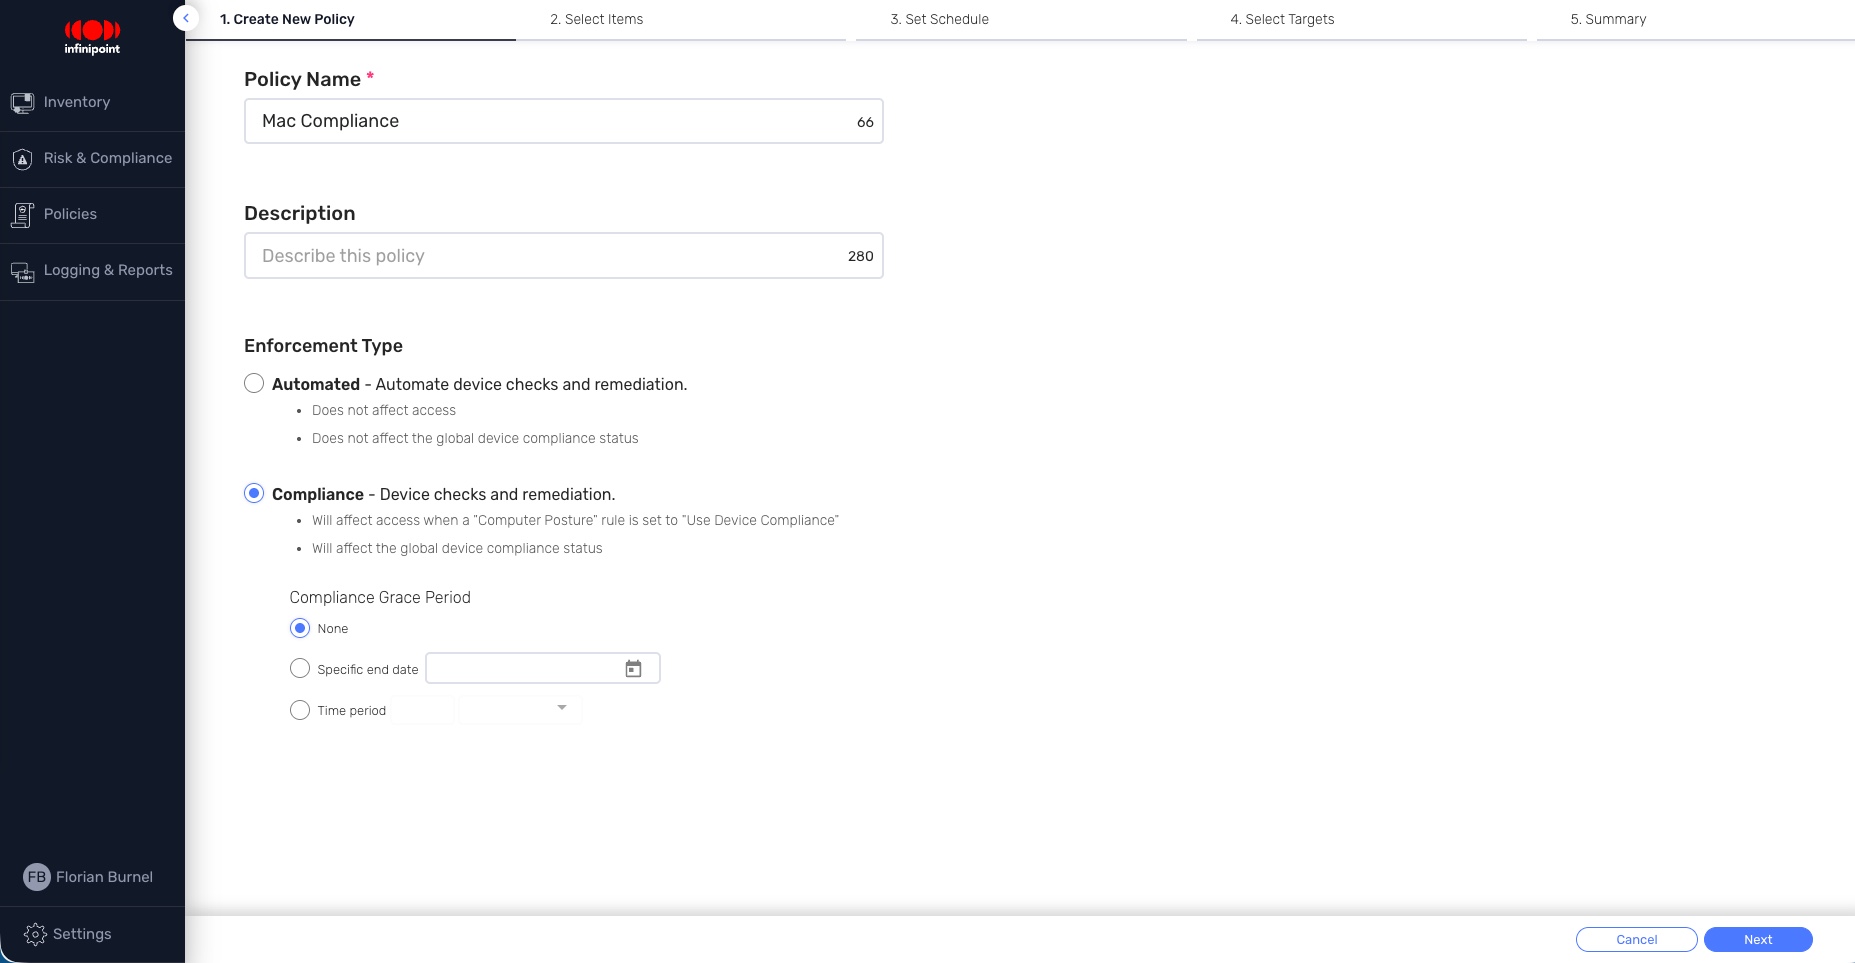The image size is (1855, 963).
Task: Choose None grace period
Action: pyautogui.click(x=300, y=628)
